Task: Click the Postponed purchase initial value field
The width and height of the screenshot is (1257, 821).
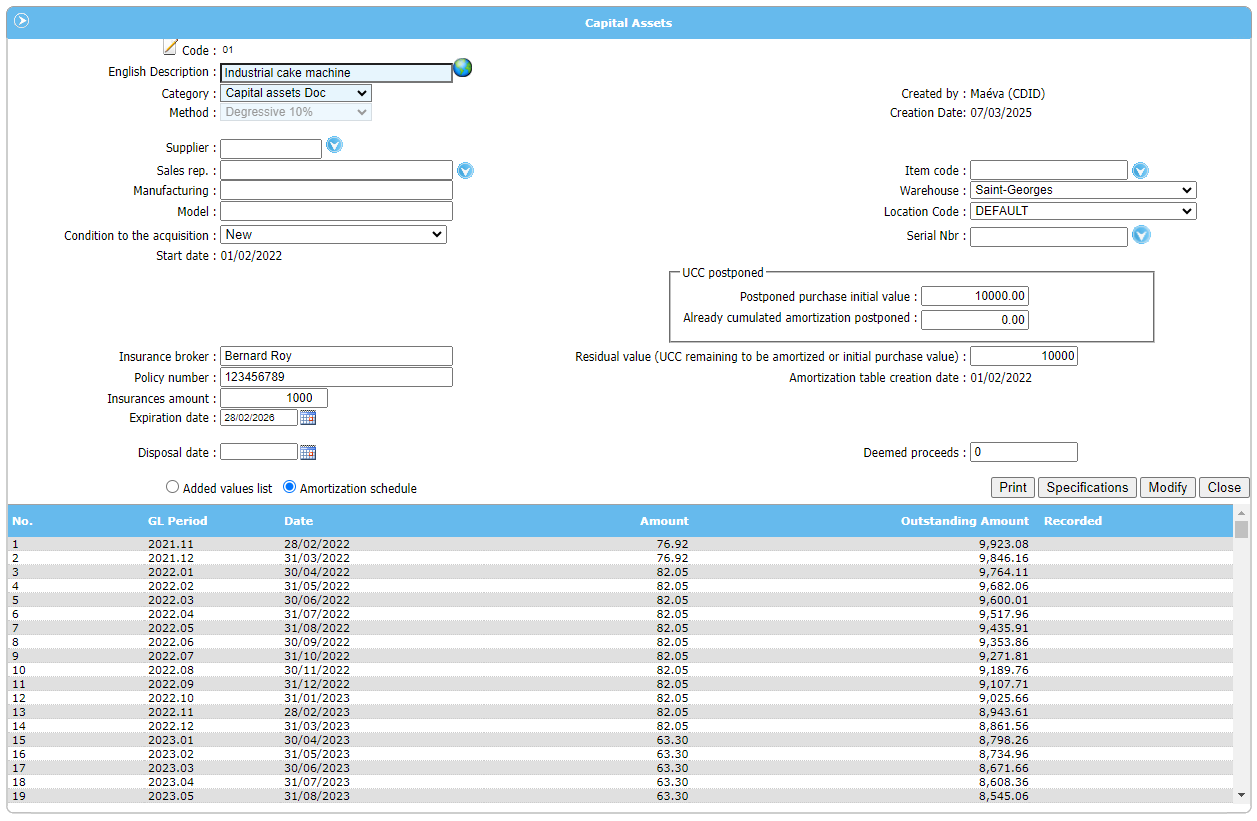Action: point(975,296)
